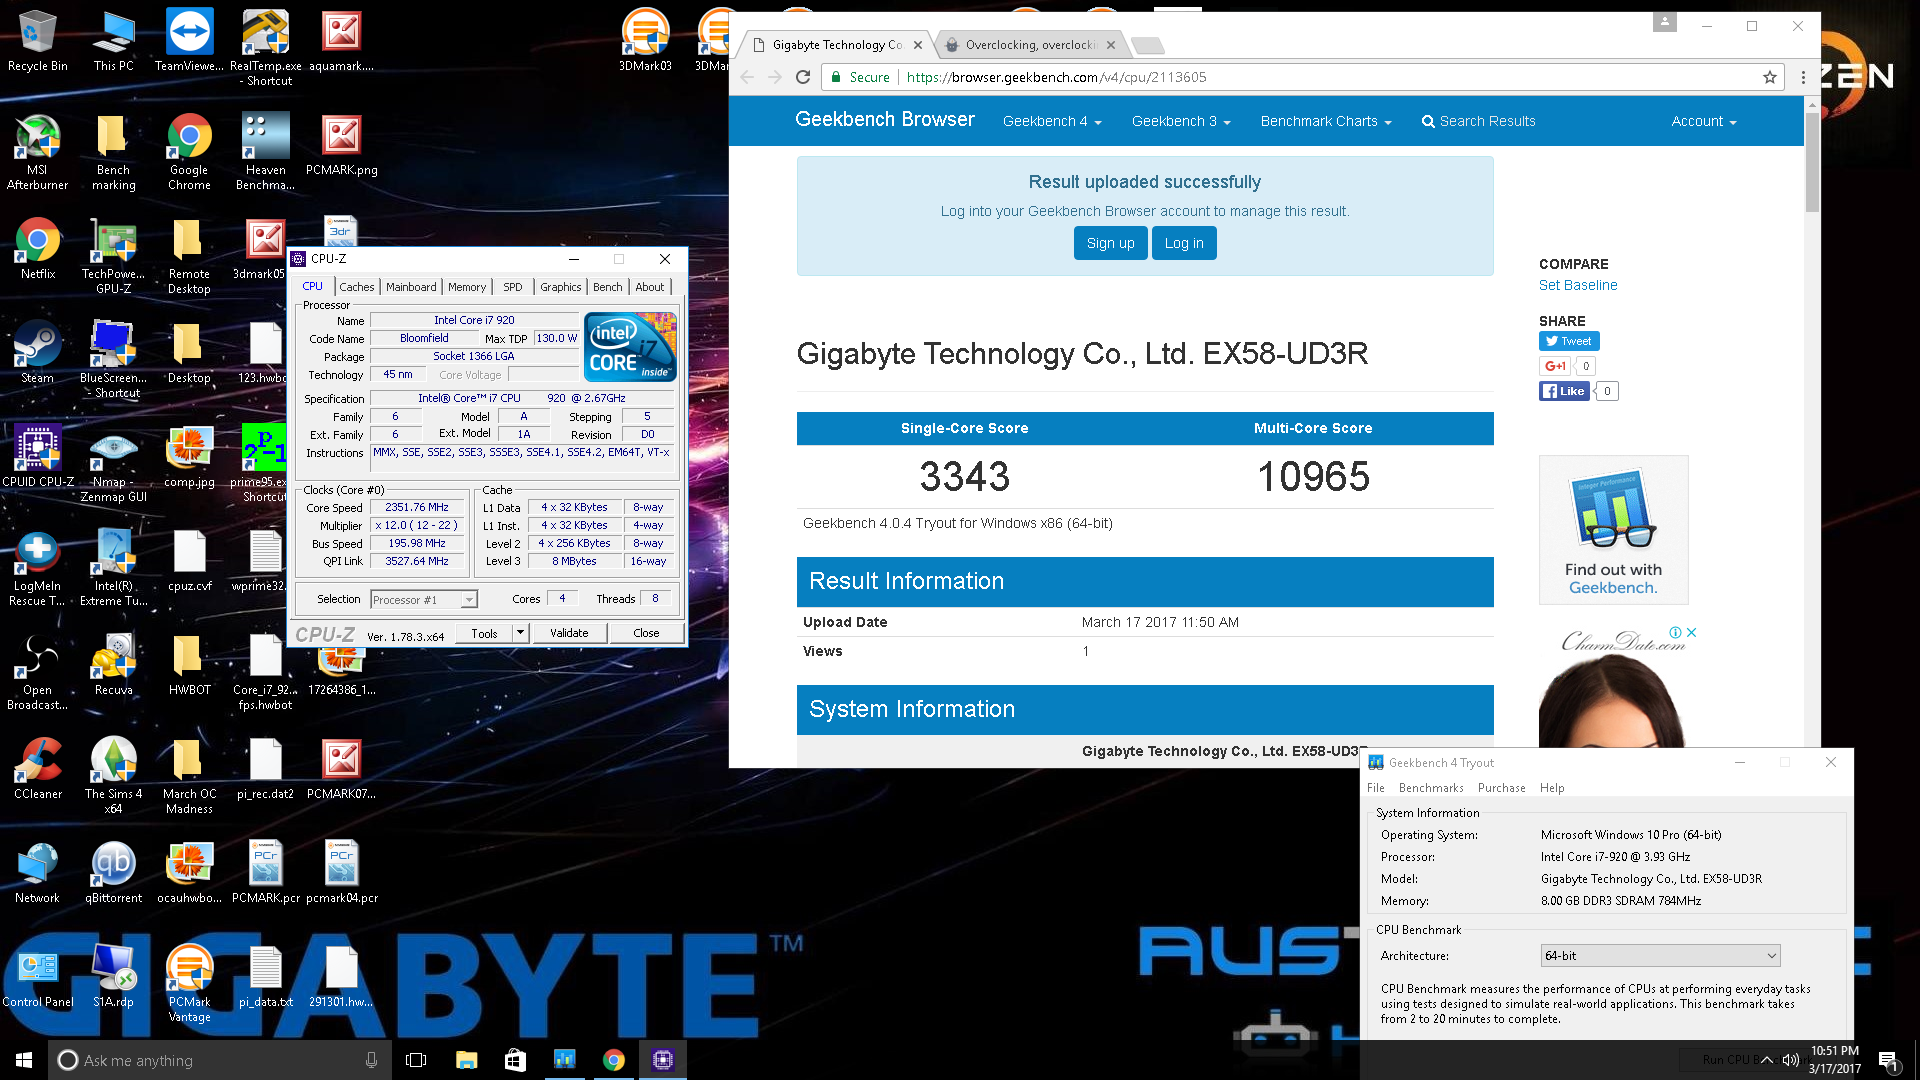
Task: Expand the Geekbench 4 dropdown menu
Action: coord(1052,121)
